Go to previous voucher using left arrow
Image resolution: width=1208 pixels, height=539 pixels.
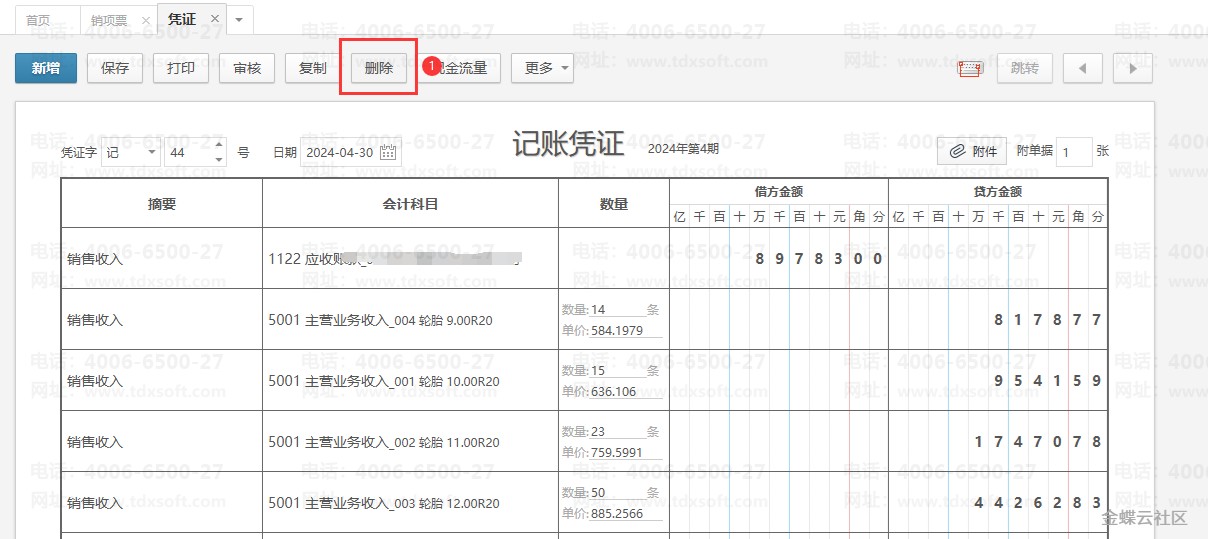pos(1082,69)
